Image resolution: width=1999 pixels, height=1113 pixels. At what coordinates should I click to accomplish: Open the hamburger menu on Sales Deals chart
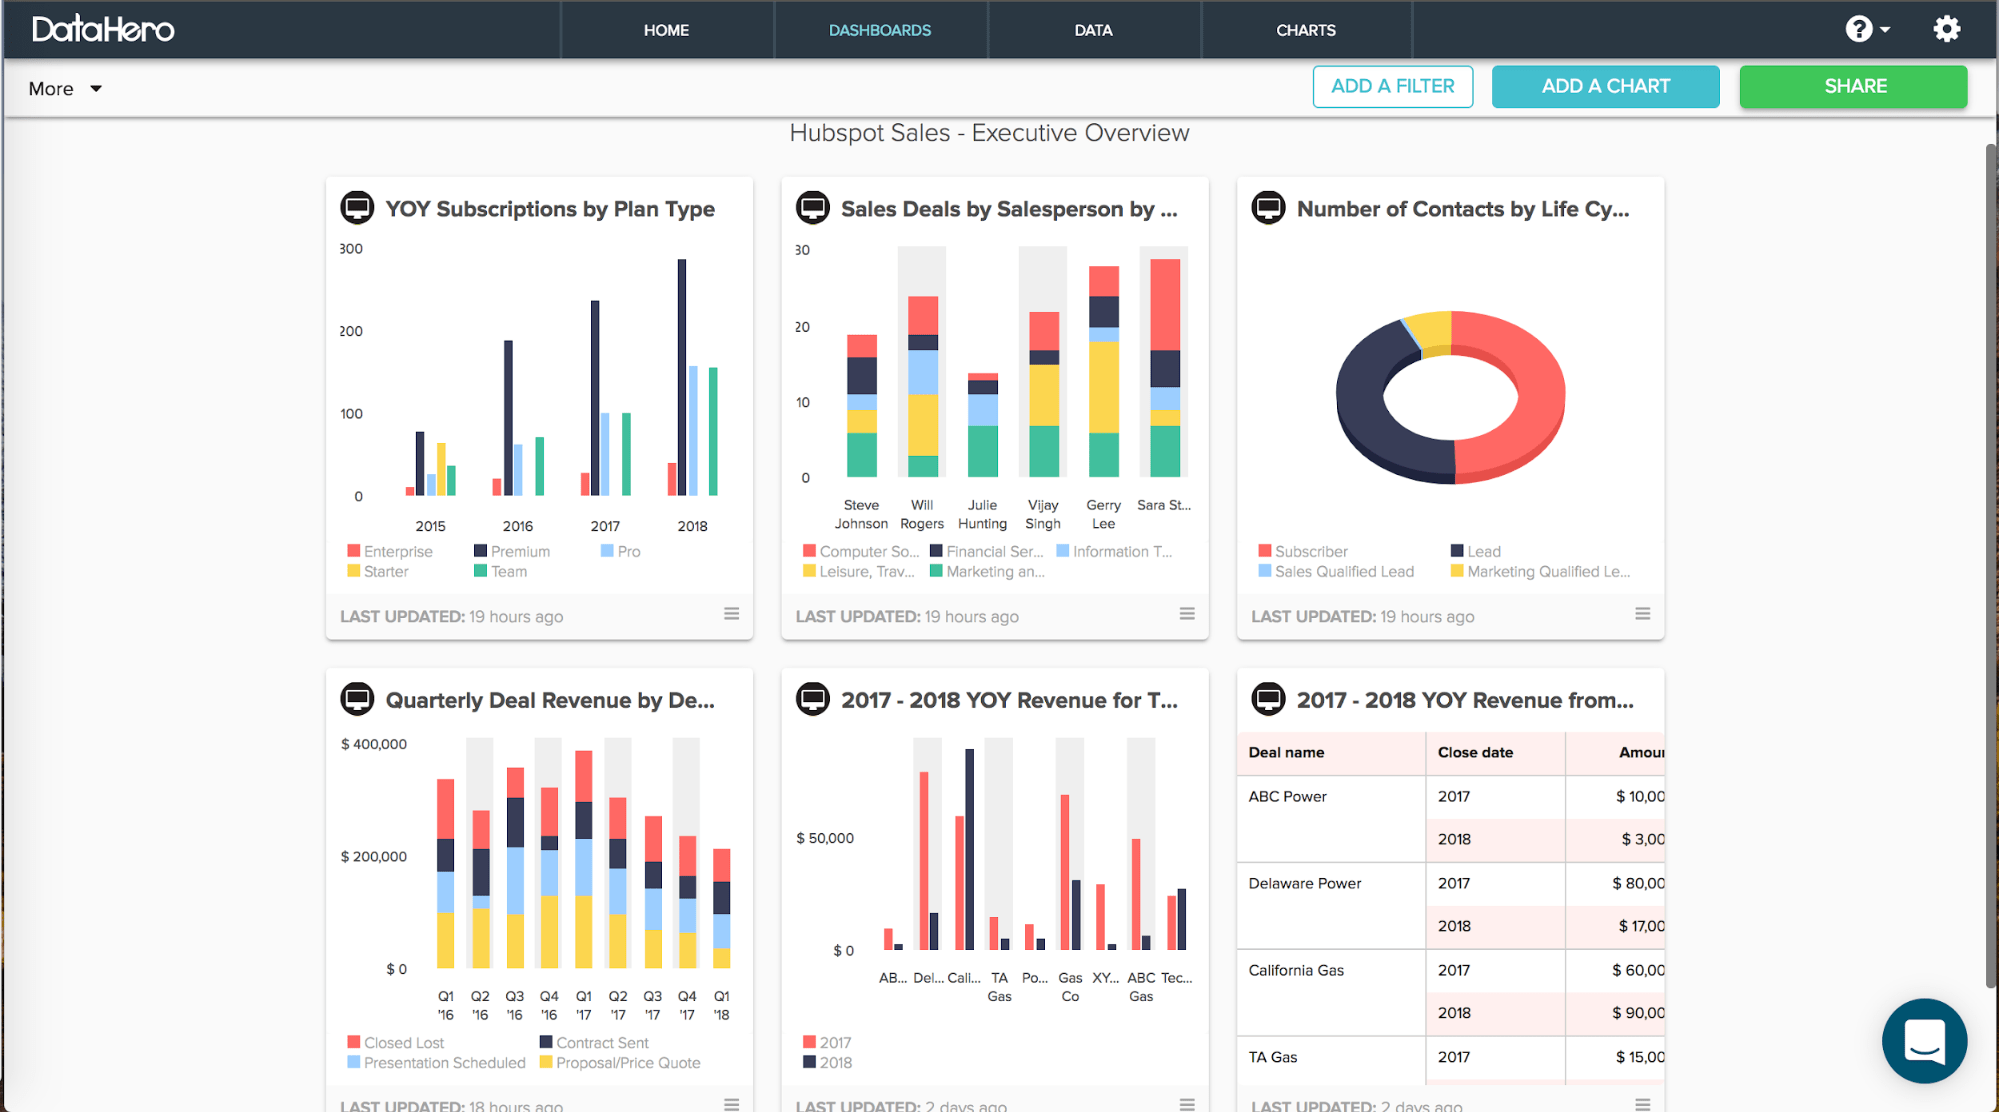[x=1186, y=613]
